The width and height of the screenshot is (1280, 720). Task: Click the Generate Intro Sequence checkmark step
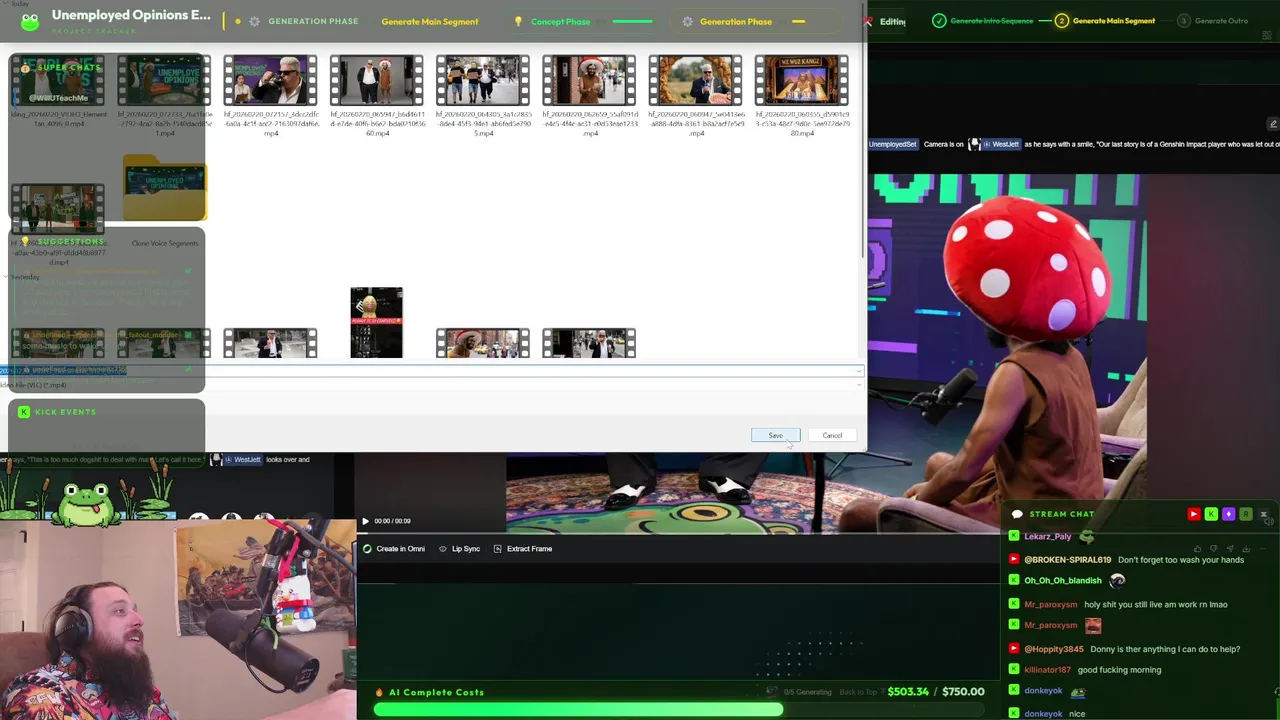939,21
